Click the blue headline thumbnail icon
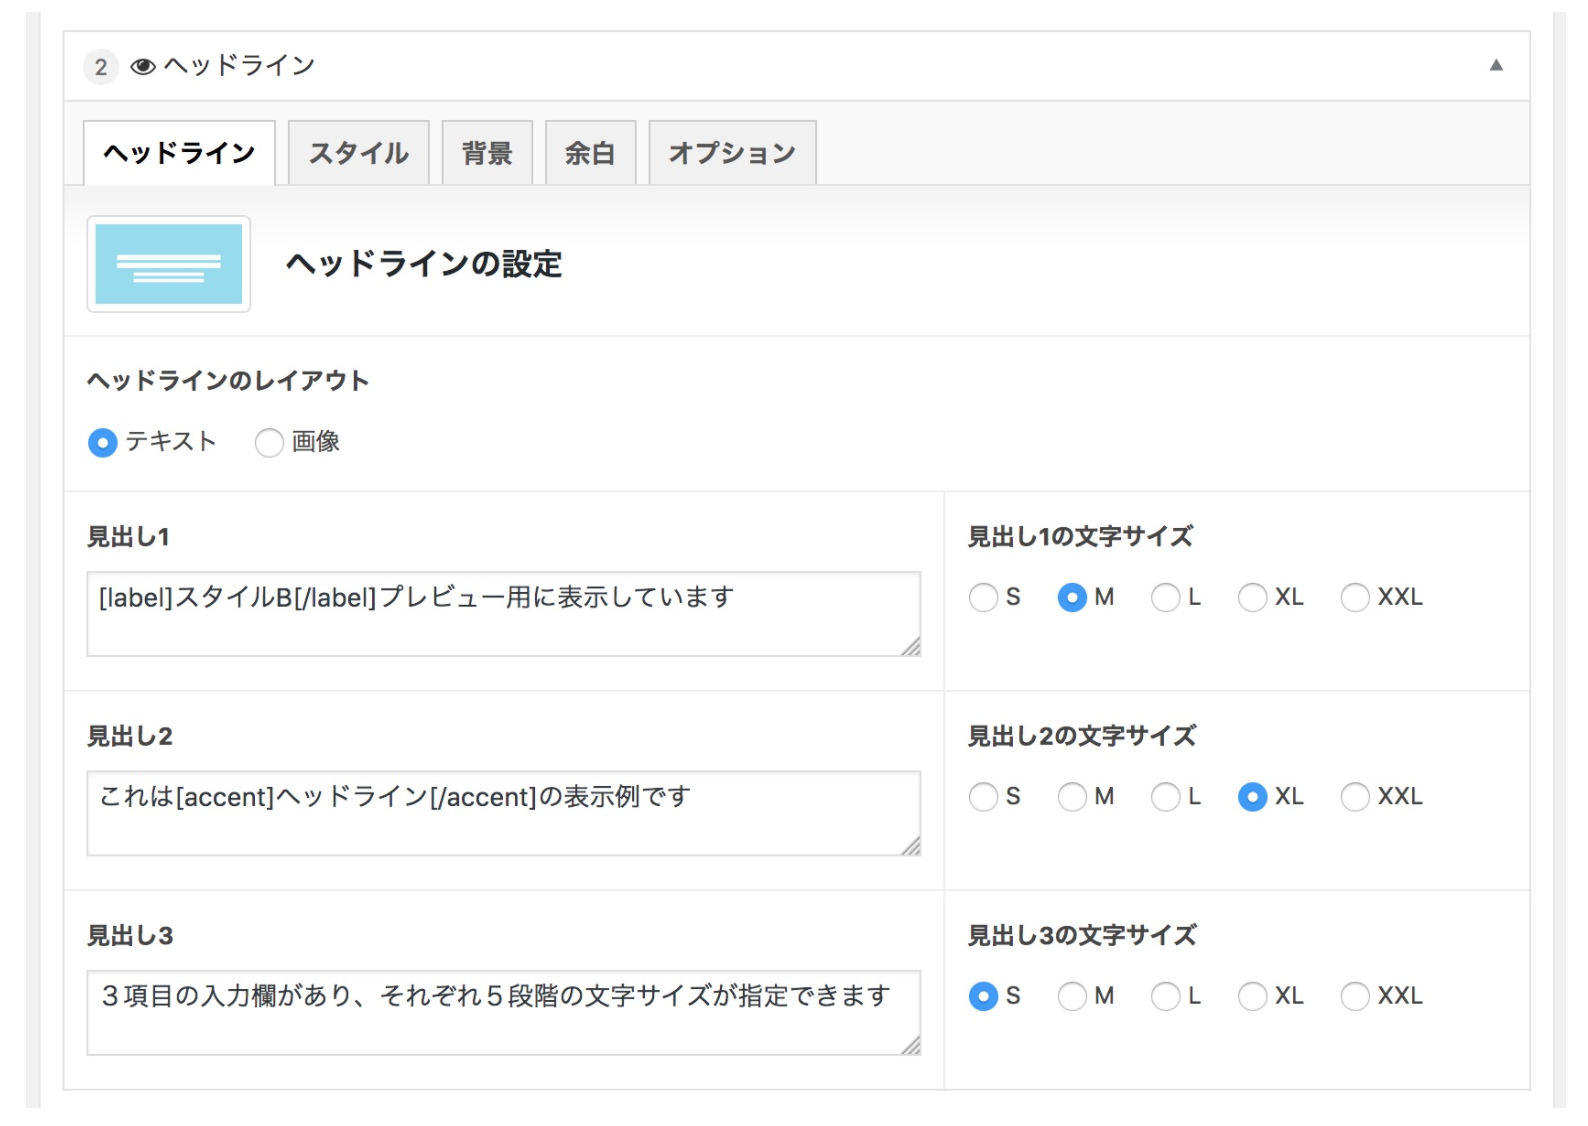The height and width of the screenshot is (1126, 1588). point(168,264)
